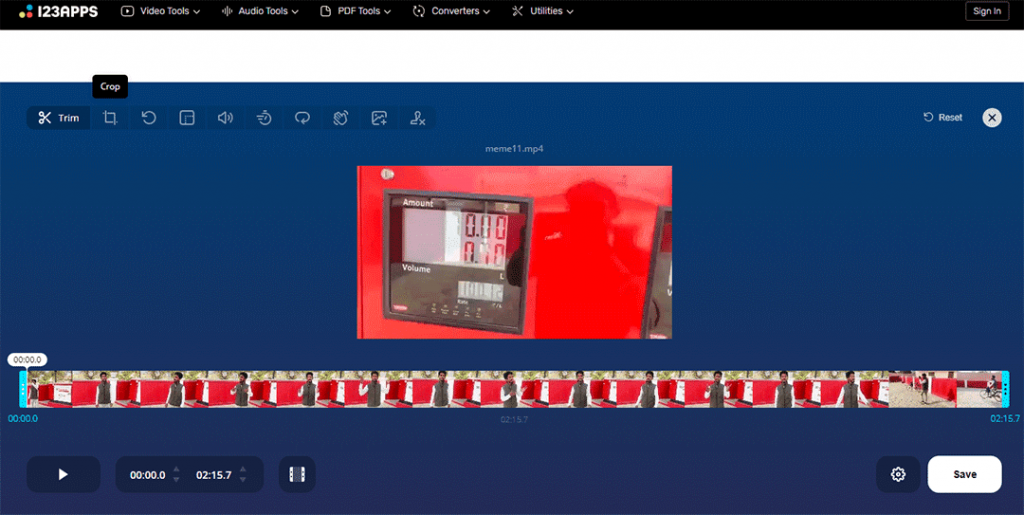
Task: Click the Sign In button
Action: click(987, 11)
